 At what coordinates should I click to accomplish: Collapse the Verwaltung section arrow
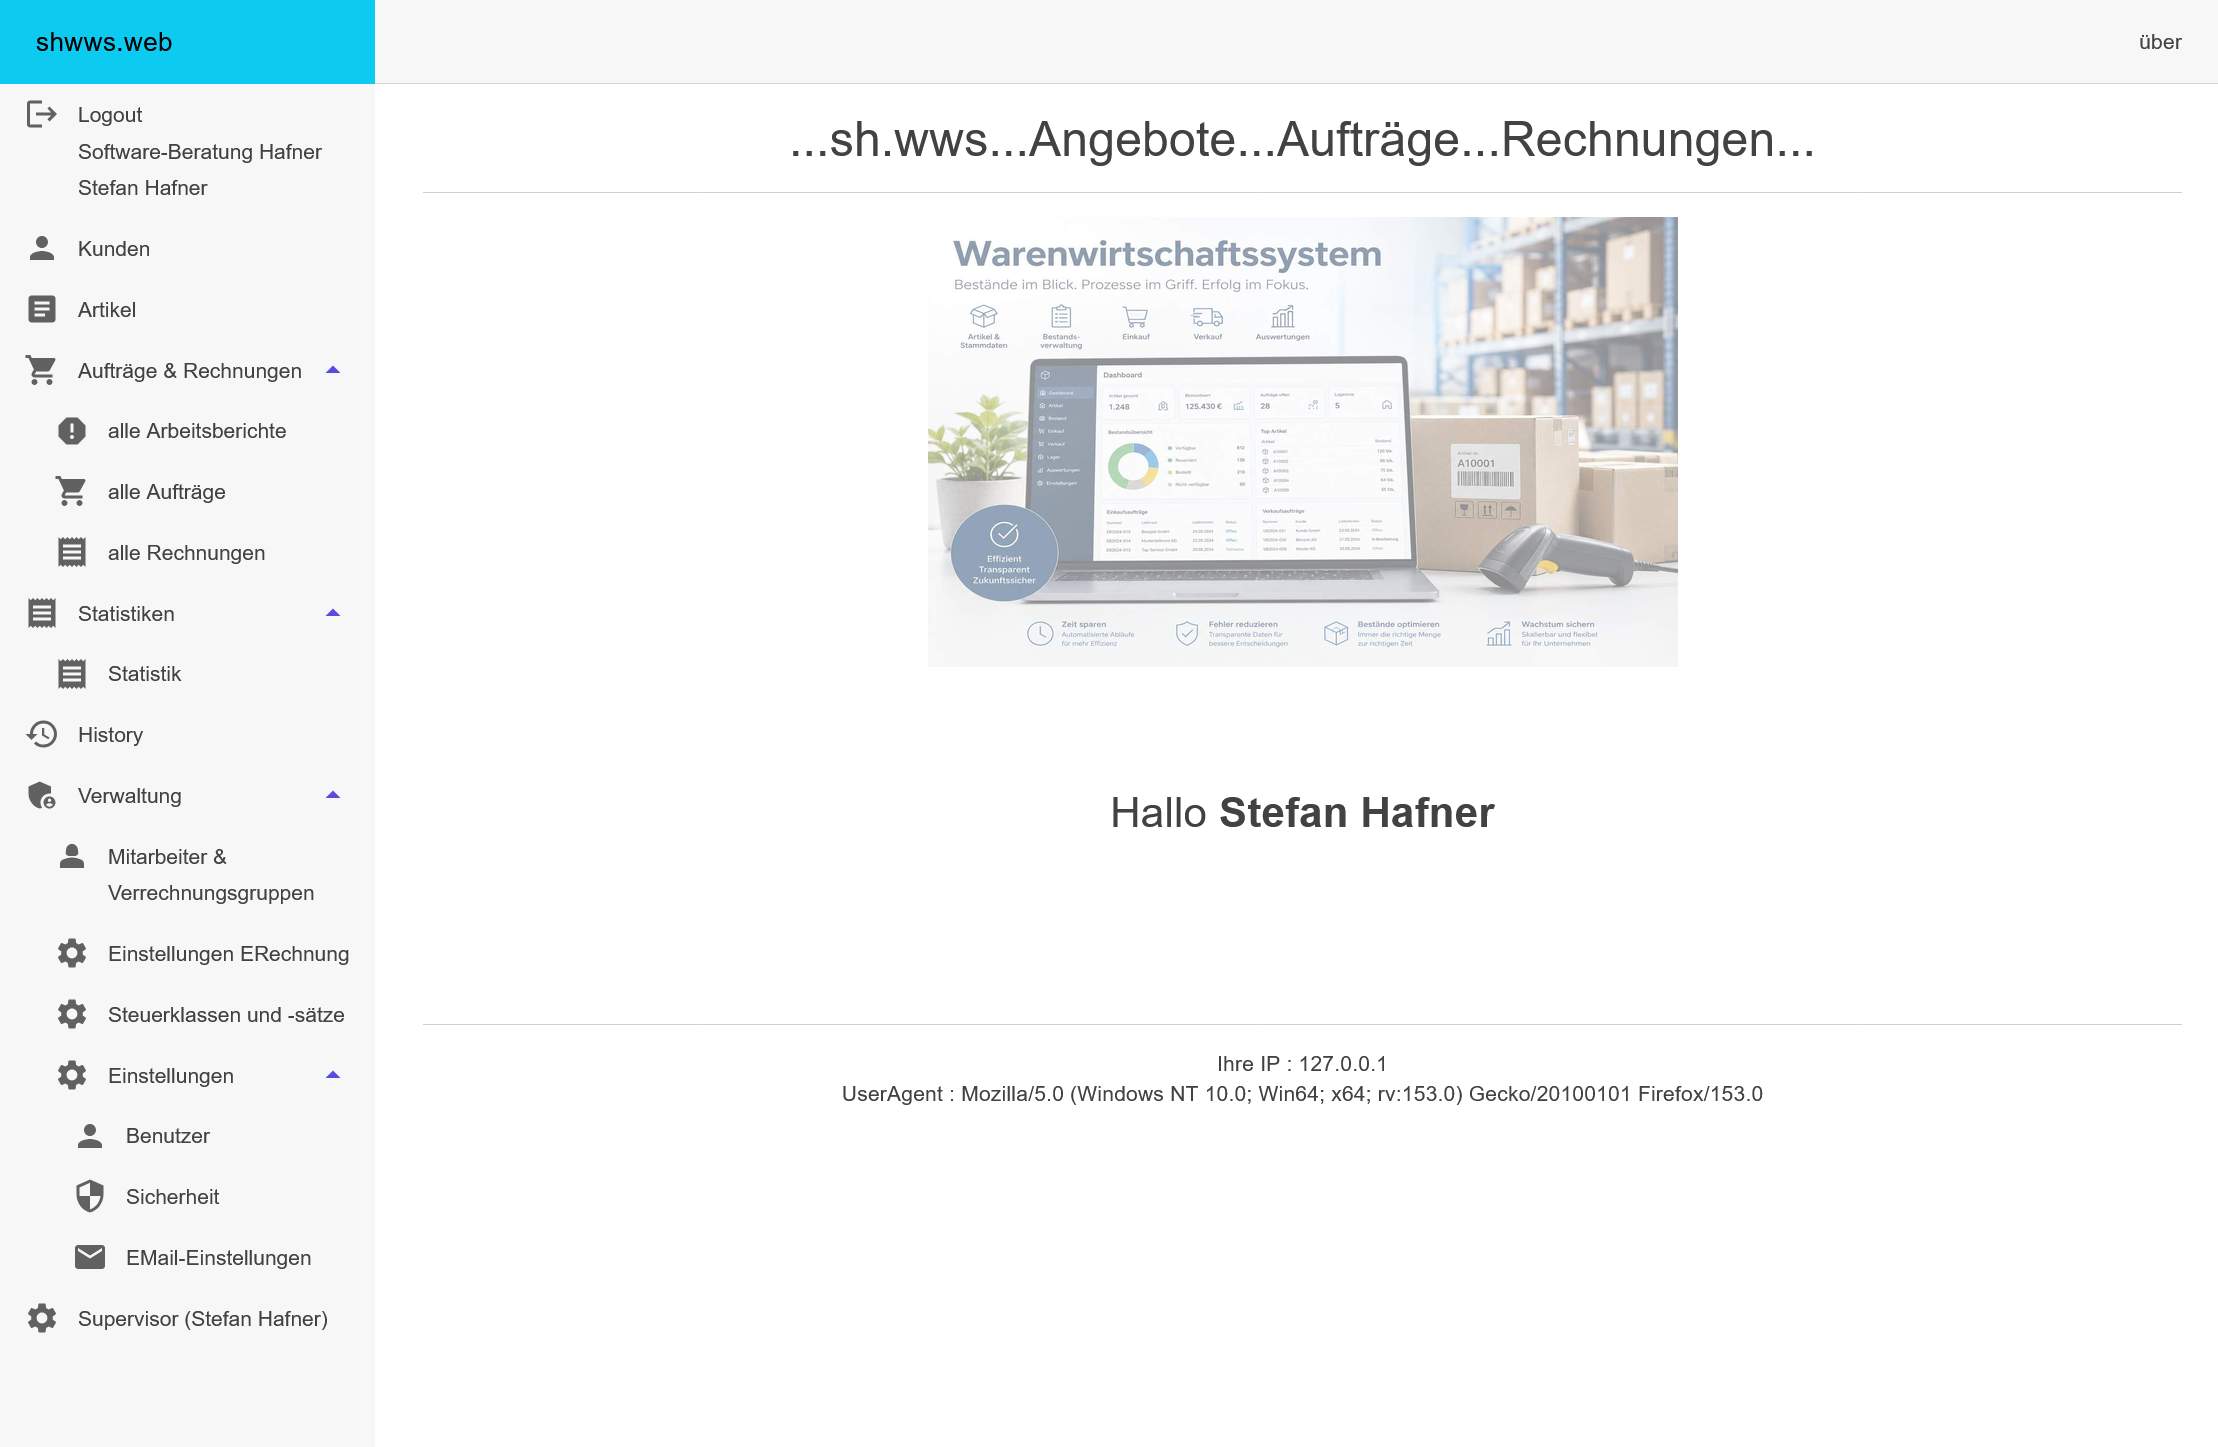[x=333, y=795]
